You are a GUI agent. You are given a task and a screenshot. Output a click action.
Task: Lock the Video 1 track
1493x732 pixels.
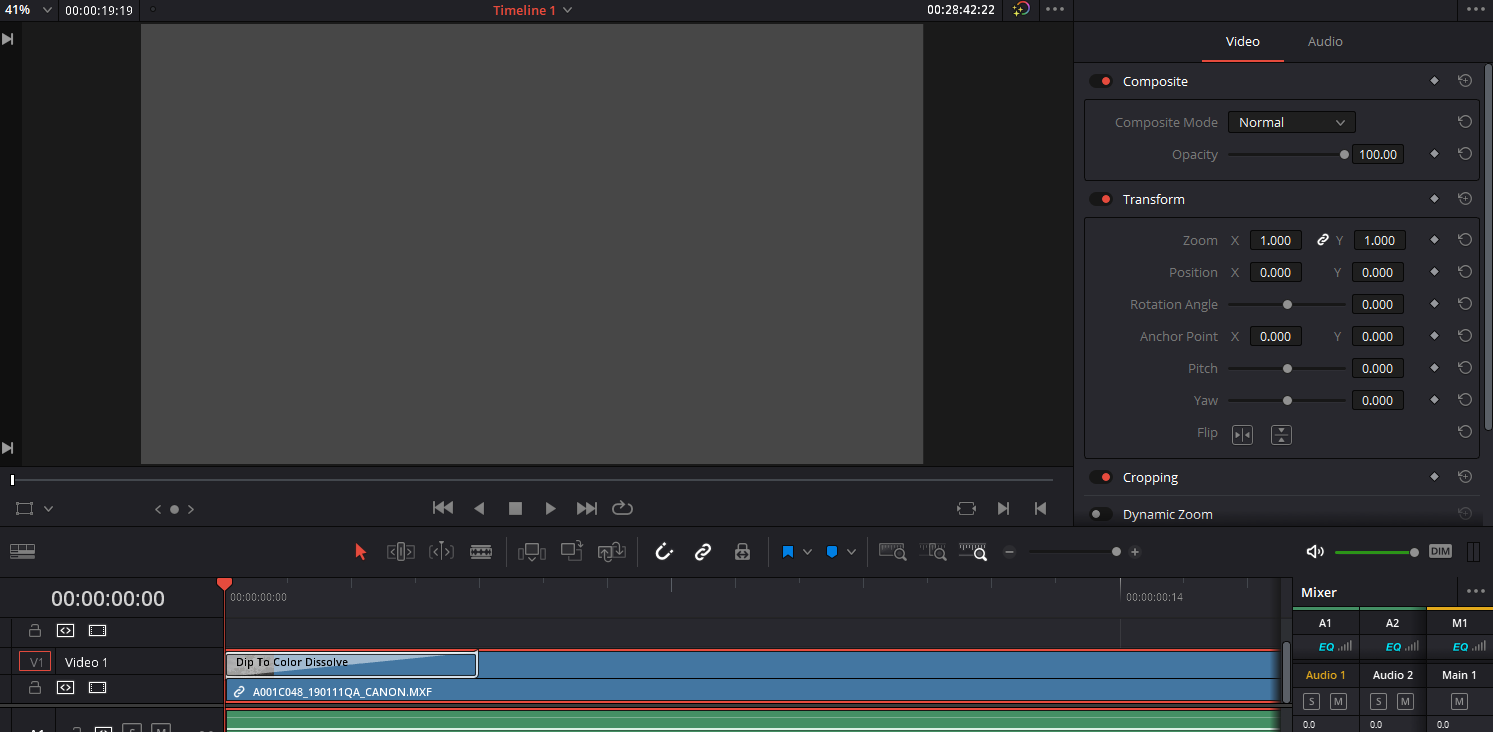click(x=35, y=688)
